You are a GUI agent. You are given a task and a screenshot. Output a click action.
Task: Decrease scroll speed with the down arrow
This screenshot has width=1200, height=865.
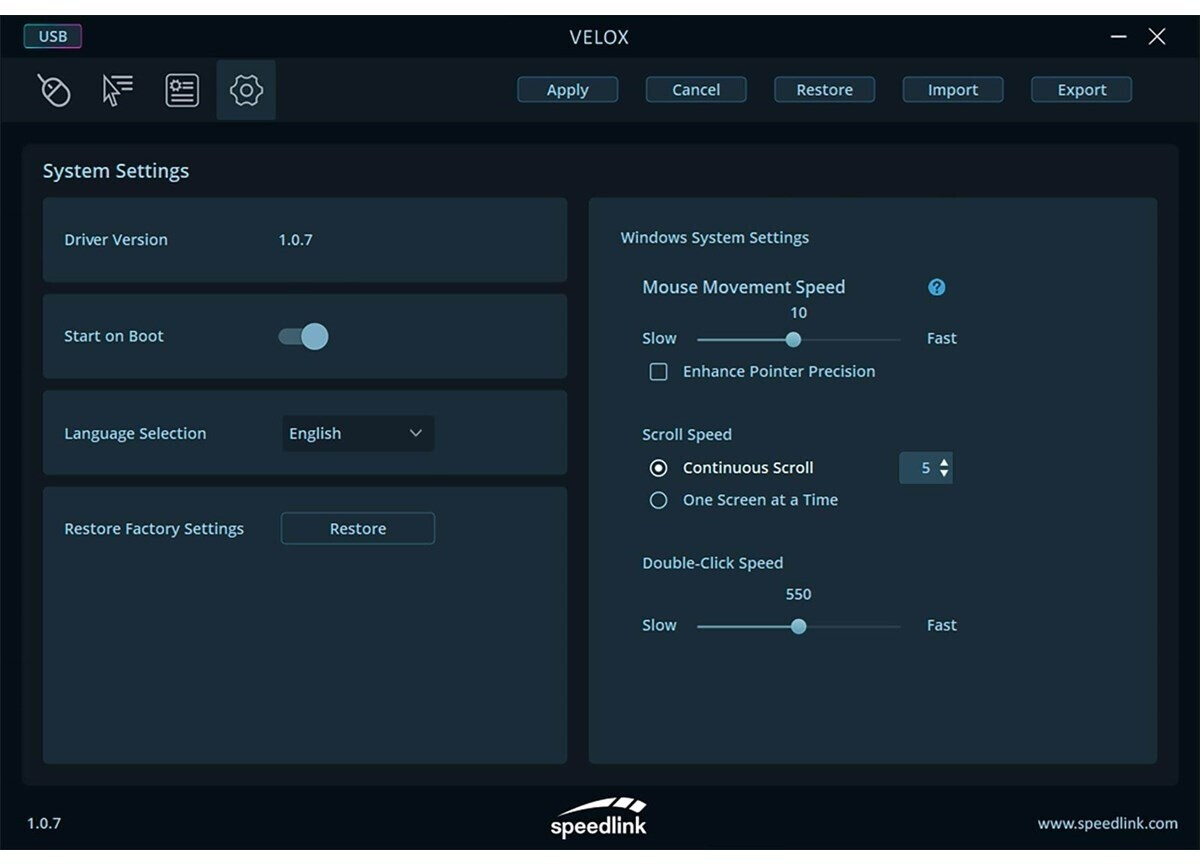point(944,474)
